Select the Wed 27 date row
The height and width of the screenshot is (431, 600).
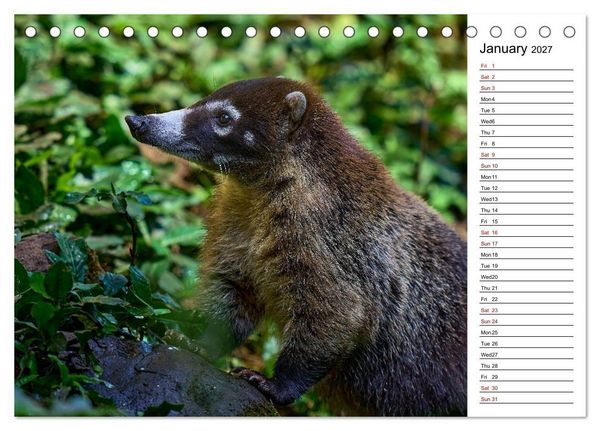pyautogui.click(x=527, y=354)
